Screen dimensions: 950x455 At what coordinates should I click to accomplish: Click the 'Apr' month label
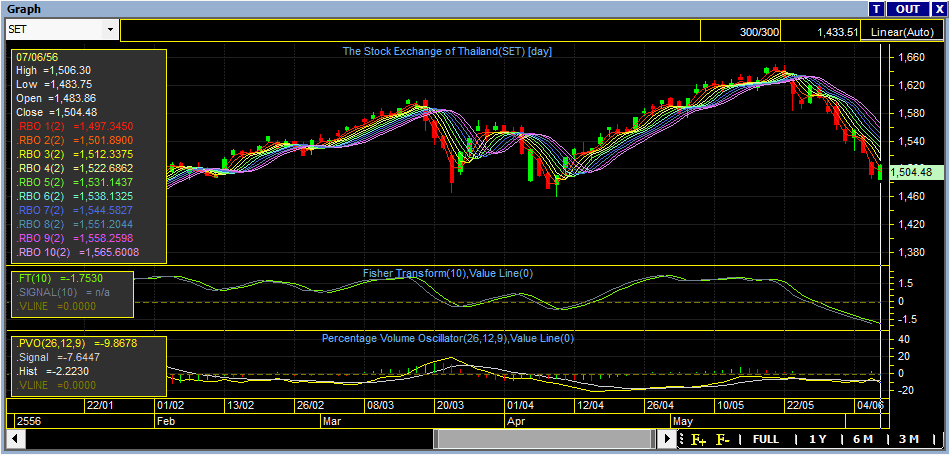coord(515,420)
